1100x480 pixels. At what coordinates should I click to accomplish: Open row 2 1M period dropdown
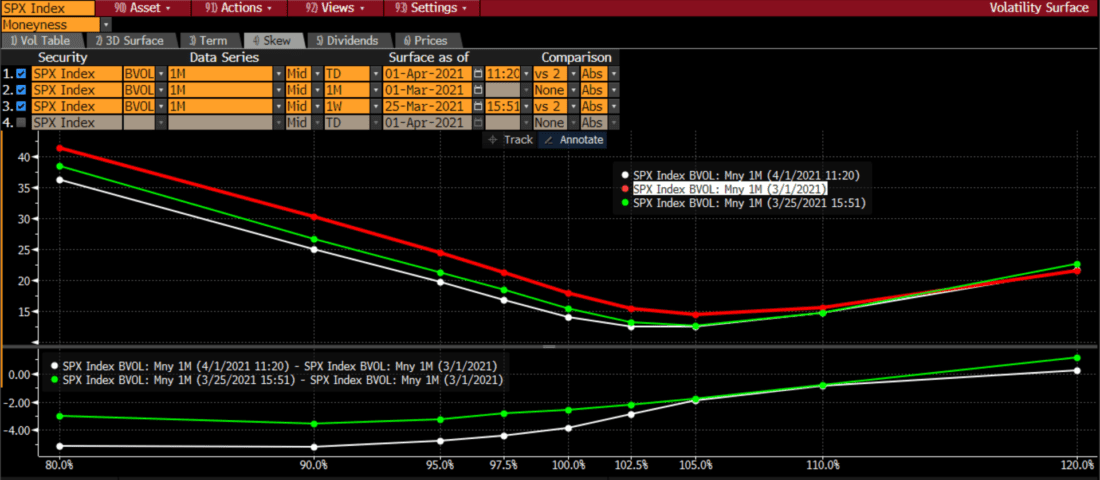(x=375, y=90)
